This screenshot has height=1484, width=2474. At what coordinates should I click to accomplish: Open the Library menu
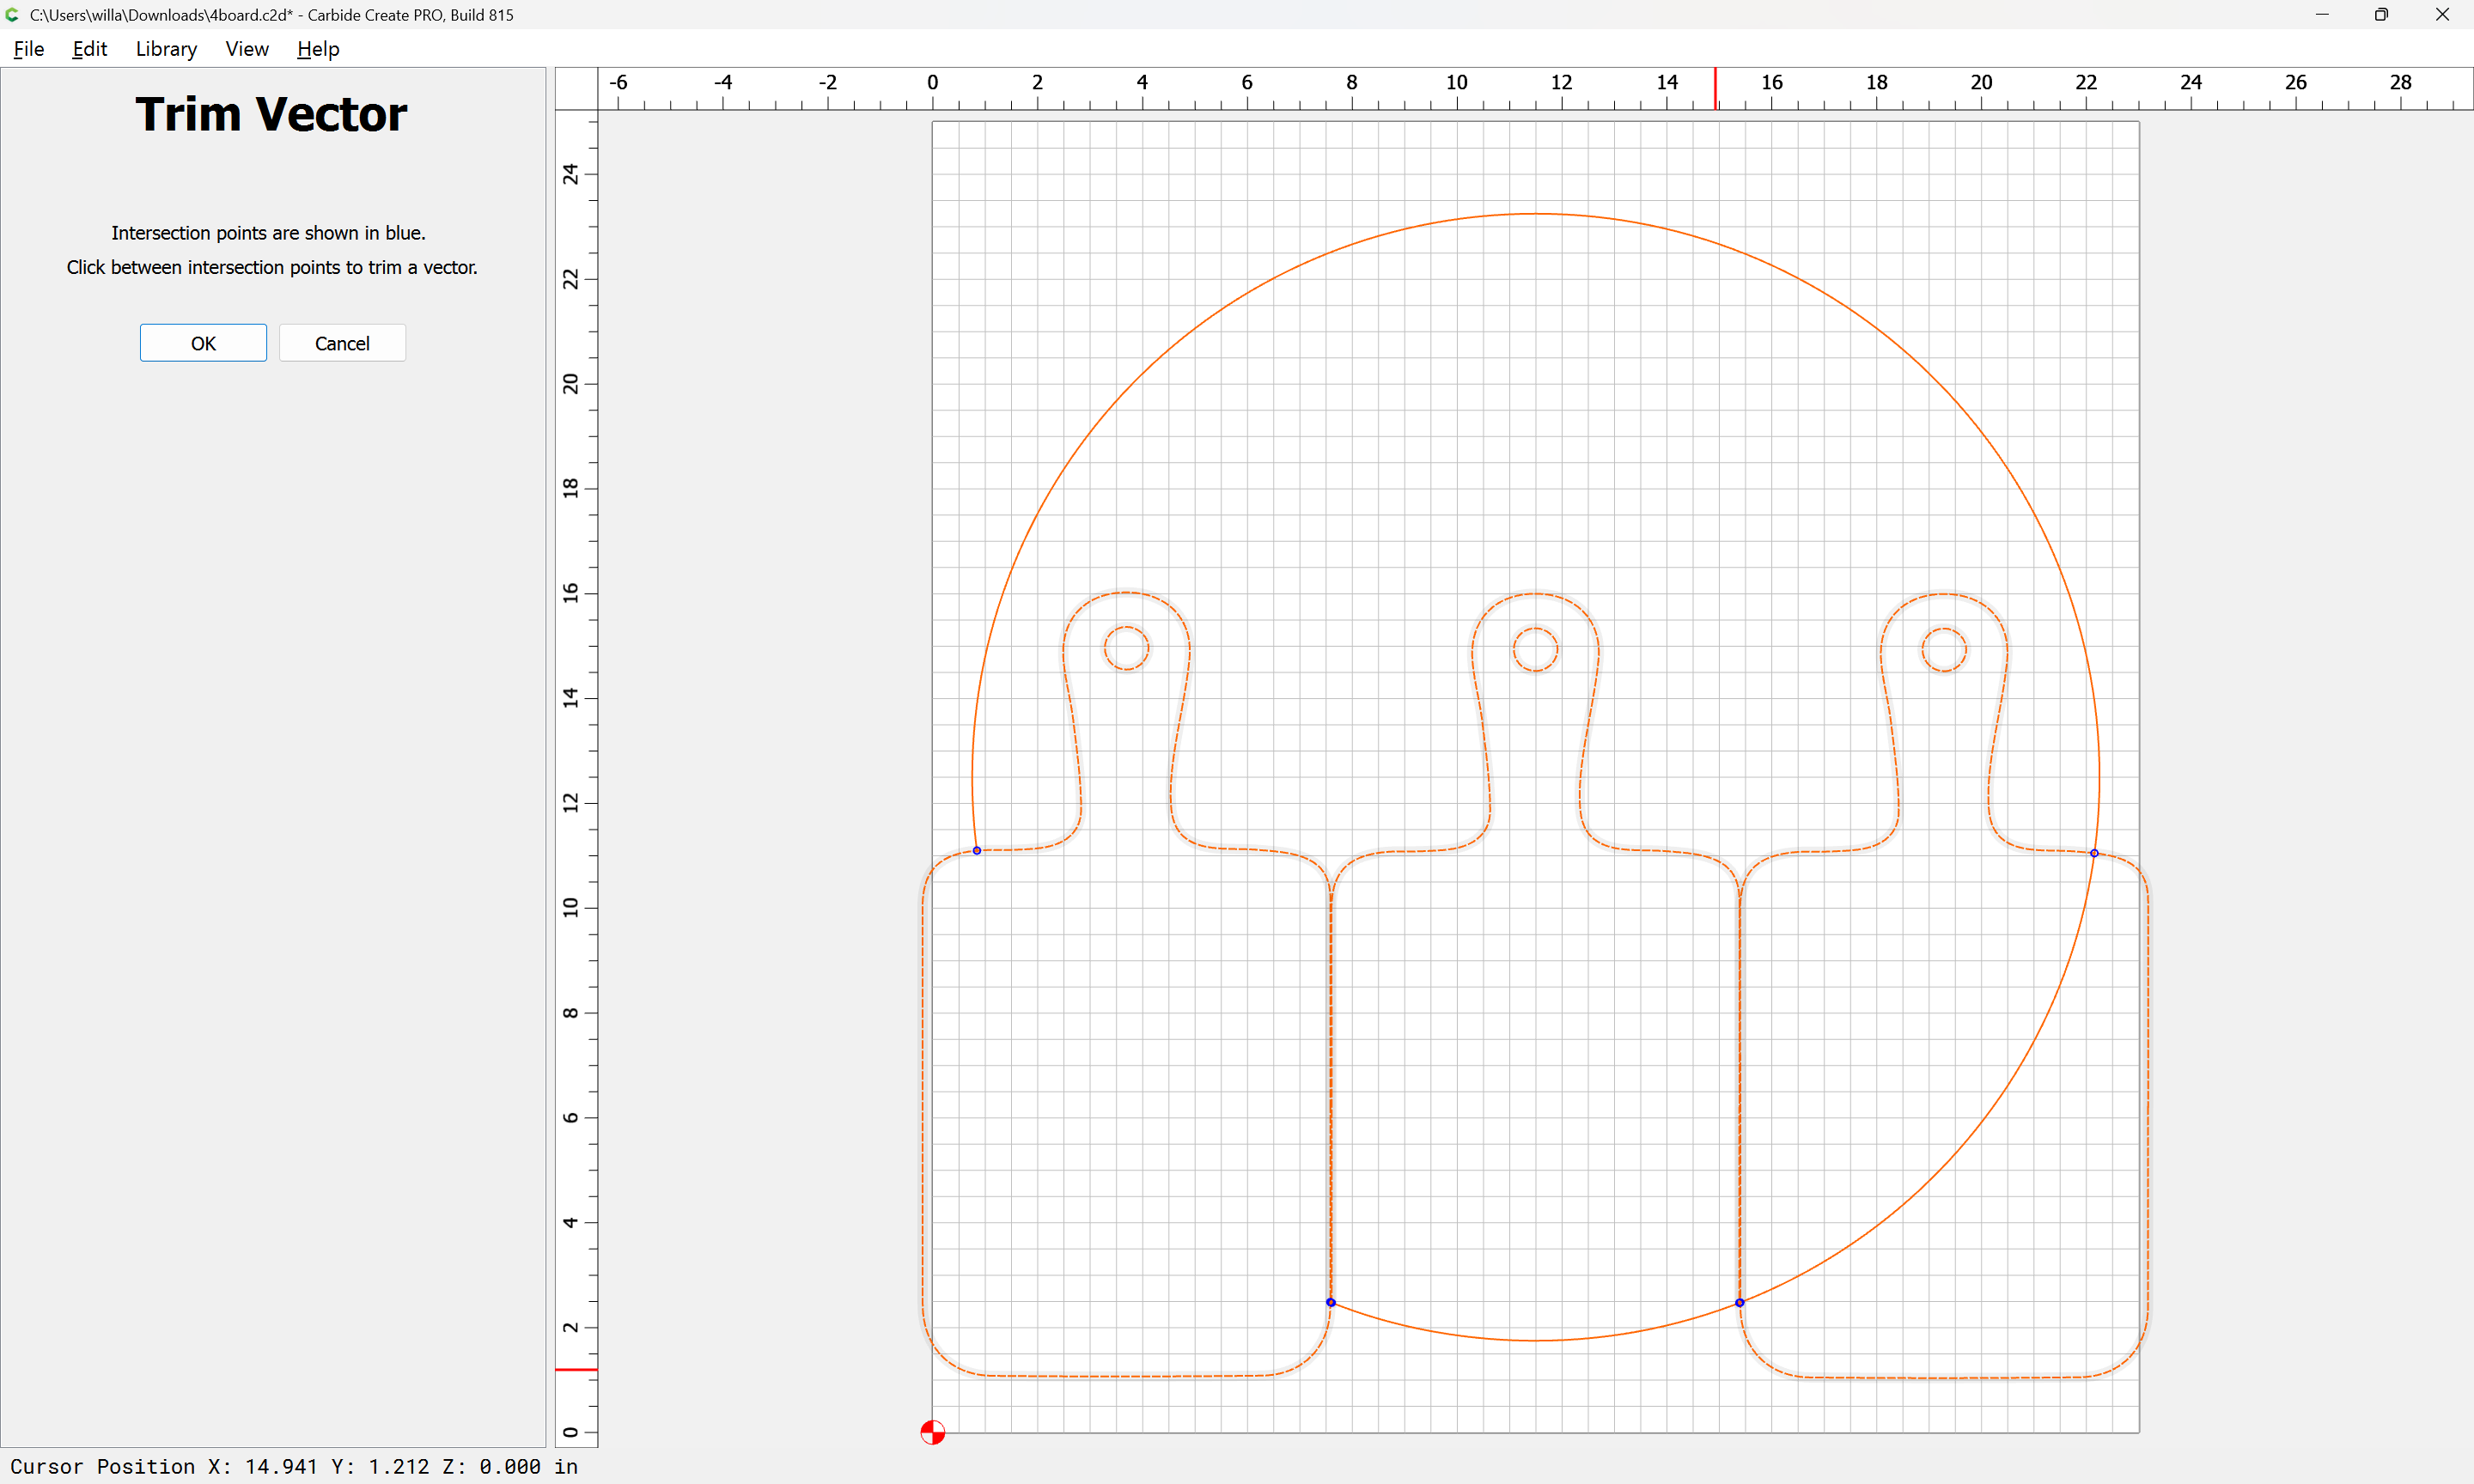(166, 49)
